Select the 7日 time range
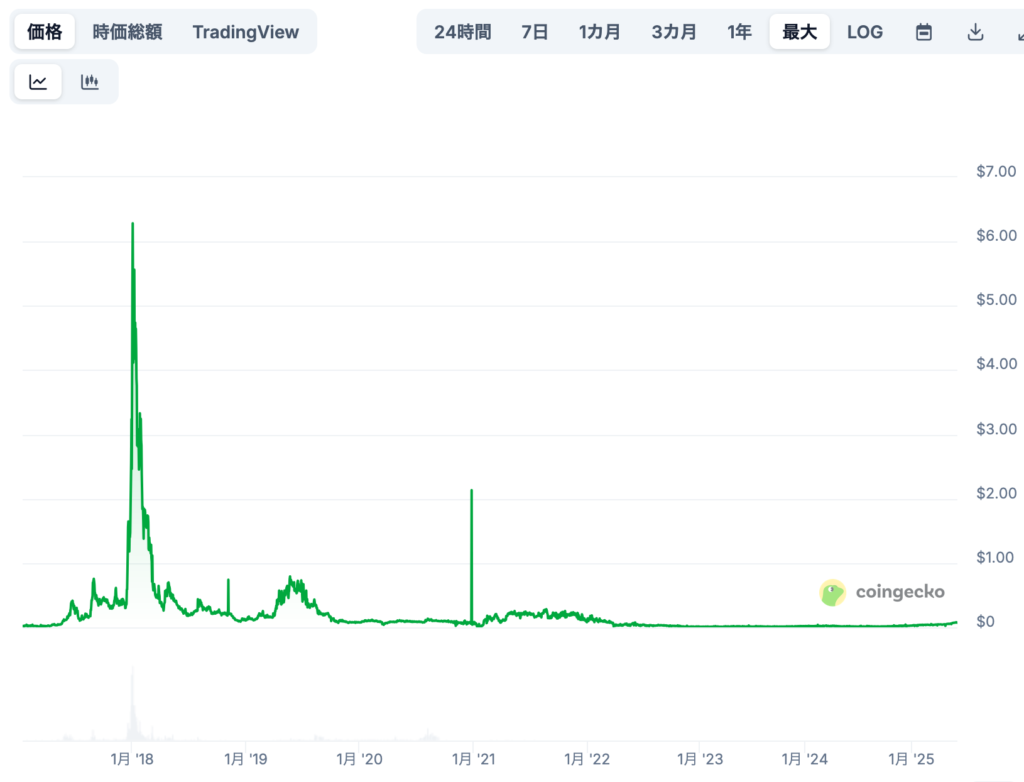The height and width of the screenshot is (782, 1024). click(534, 31)
